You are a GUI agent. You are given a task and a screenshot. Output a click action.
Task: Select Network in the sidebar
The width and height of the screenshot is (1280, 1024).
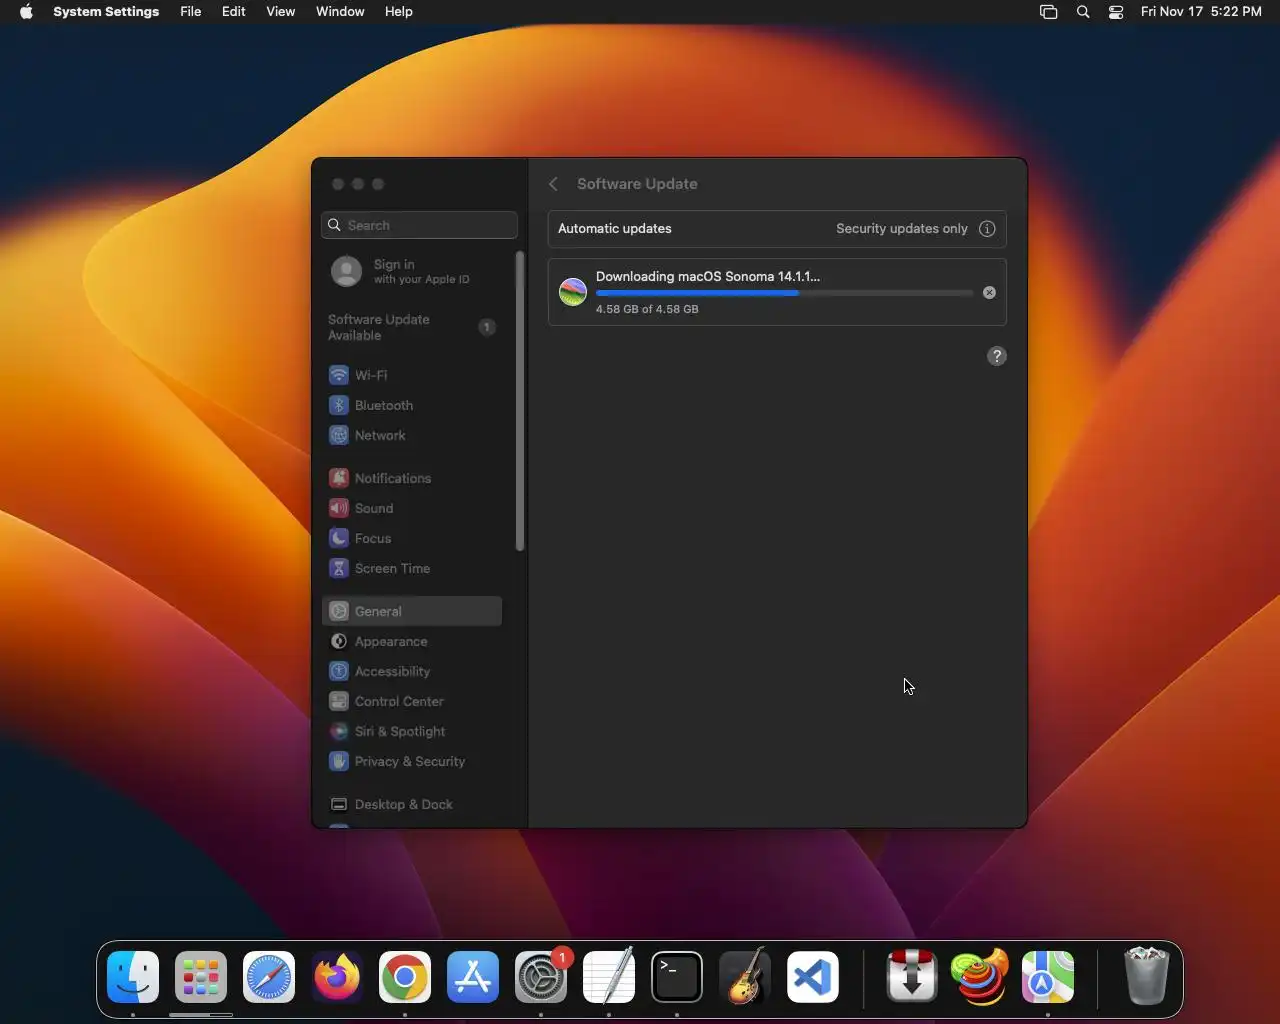click(411, 435)
